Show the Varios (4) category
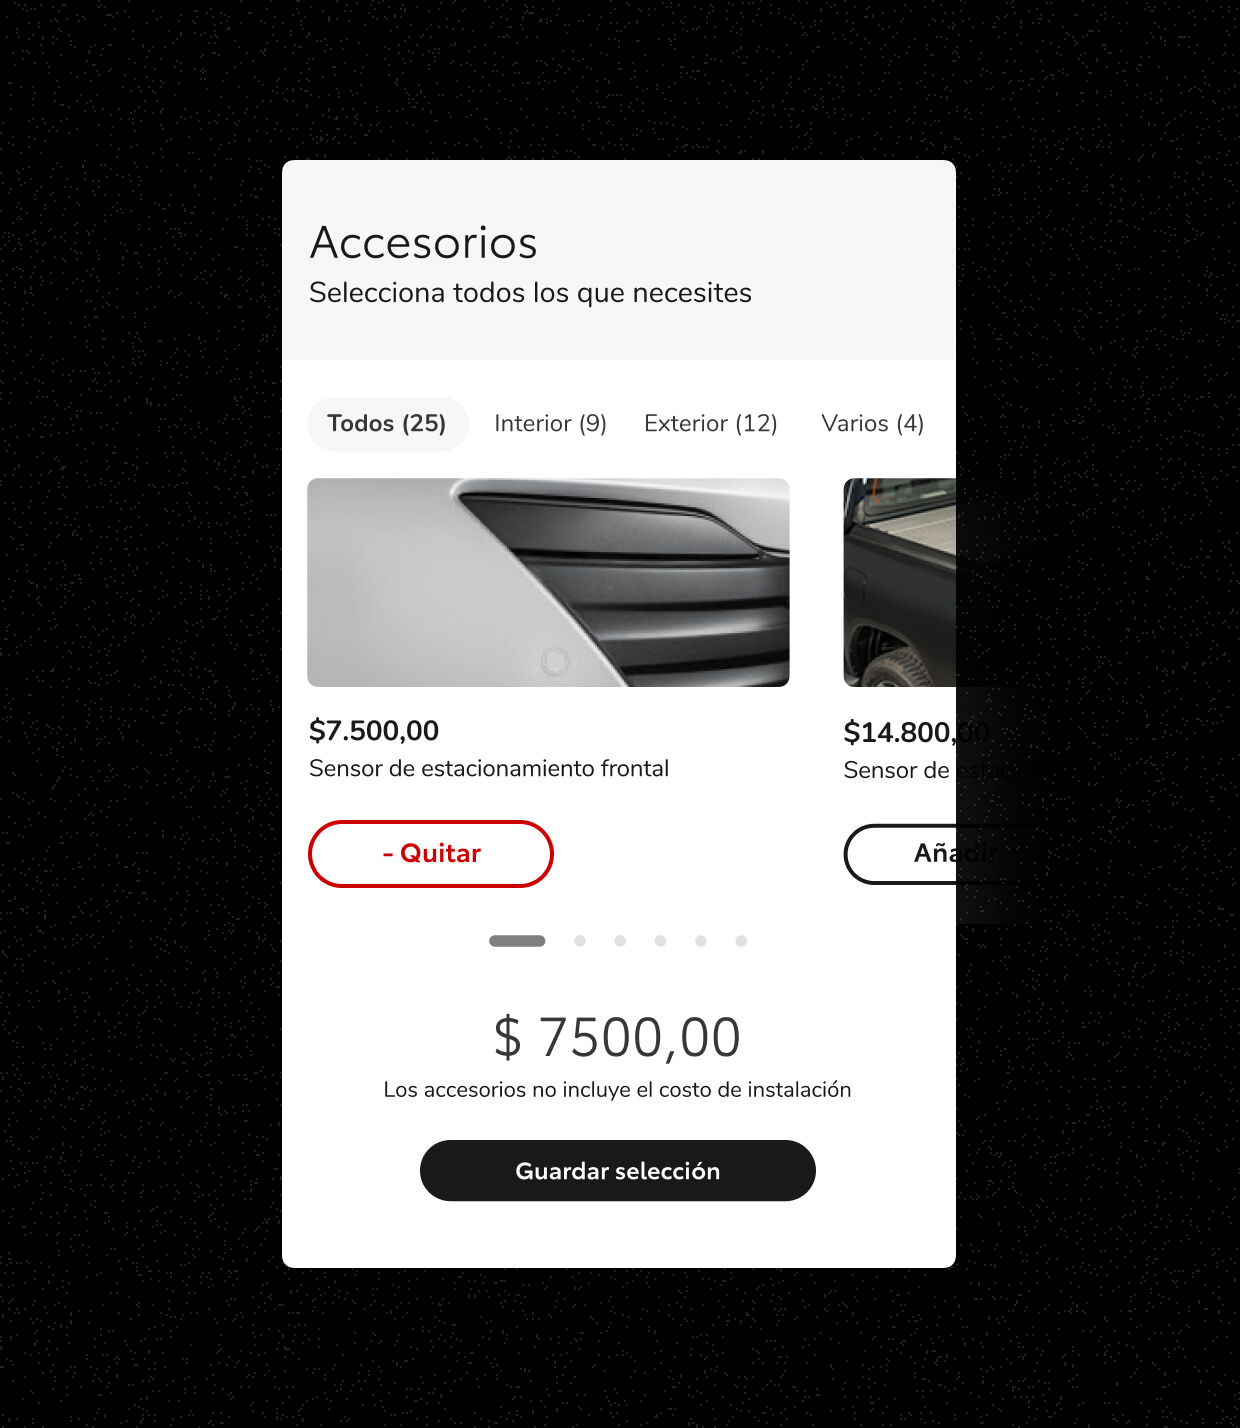 873,424
